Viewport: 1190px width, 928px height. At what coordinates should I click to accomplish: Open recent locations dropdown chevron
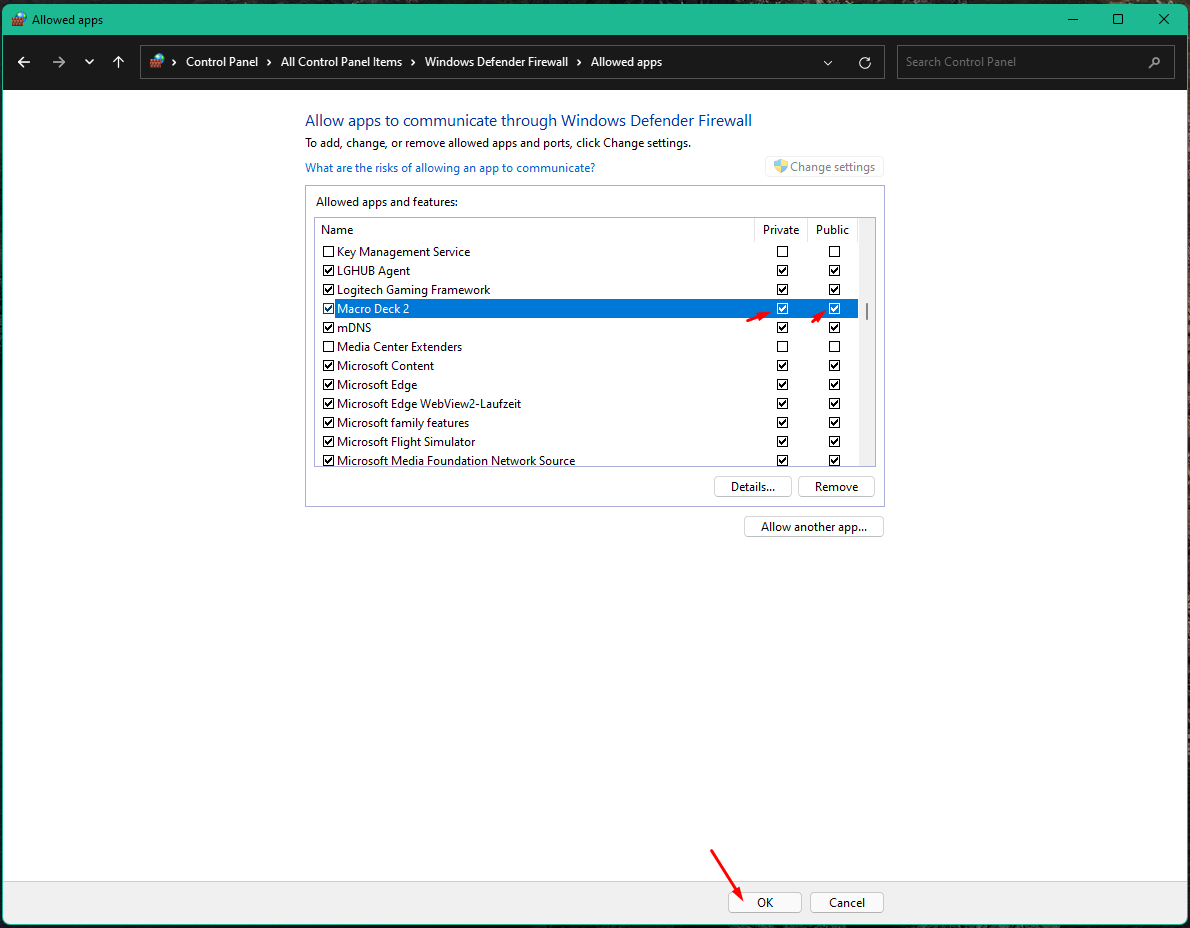[x=90, y=62]
